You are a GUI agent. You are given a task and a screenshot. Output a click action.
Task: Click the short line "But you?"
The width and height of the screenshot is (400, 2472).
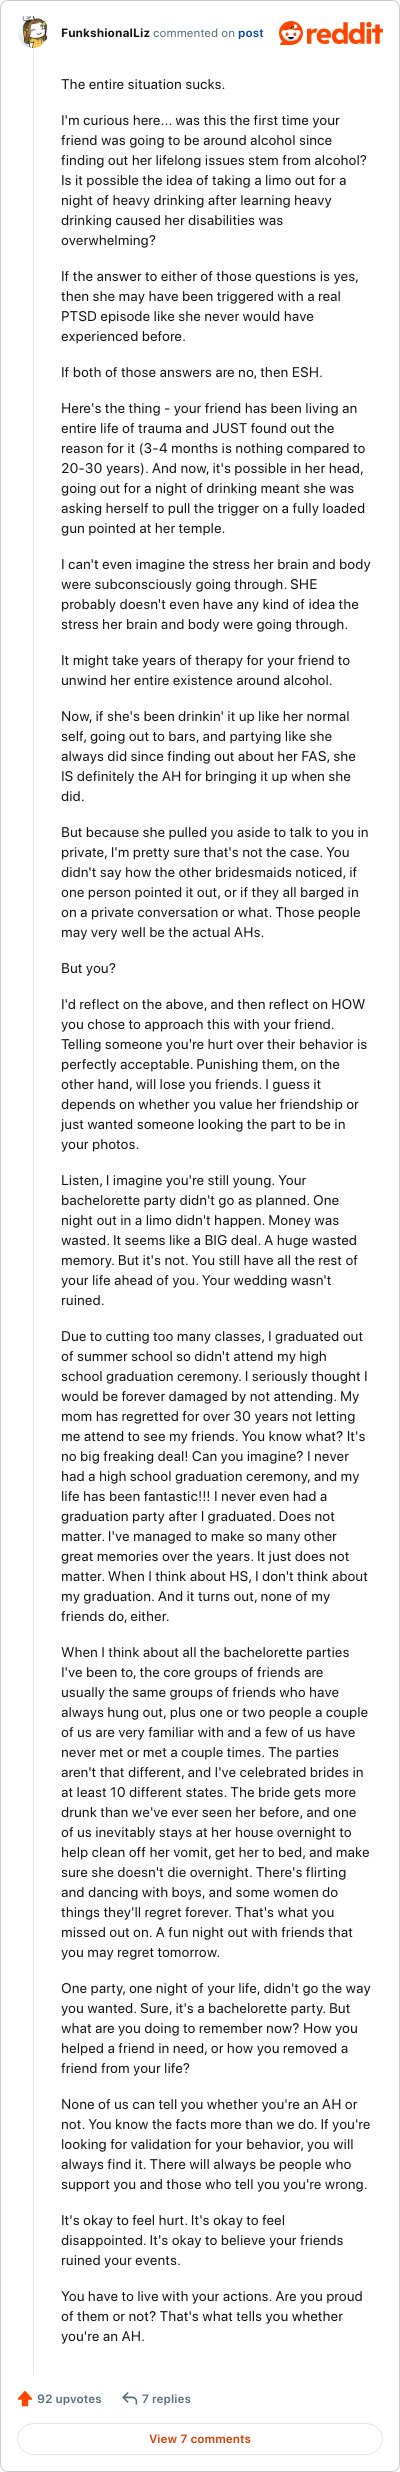click(x=88, y=968)
